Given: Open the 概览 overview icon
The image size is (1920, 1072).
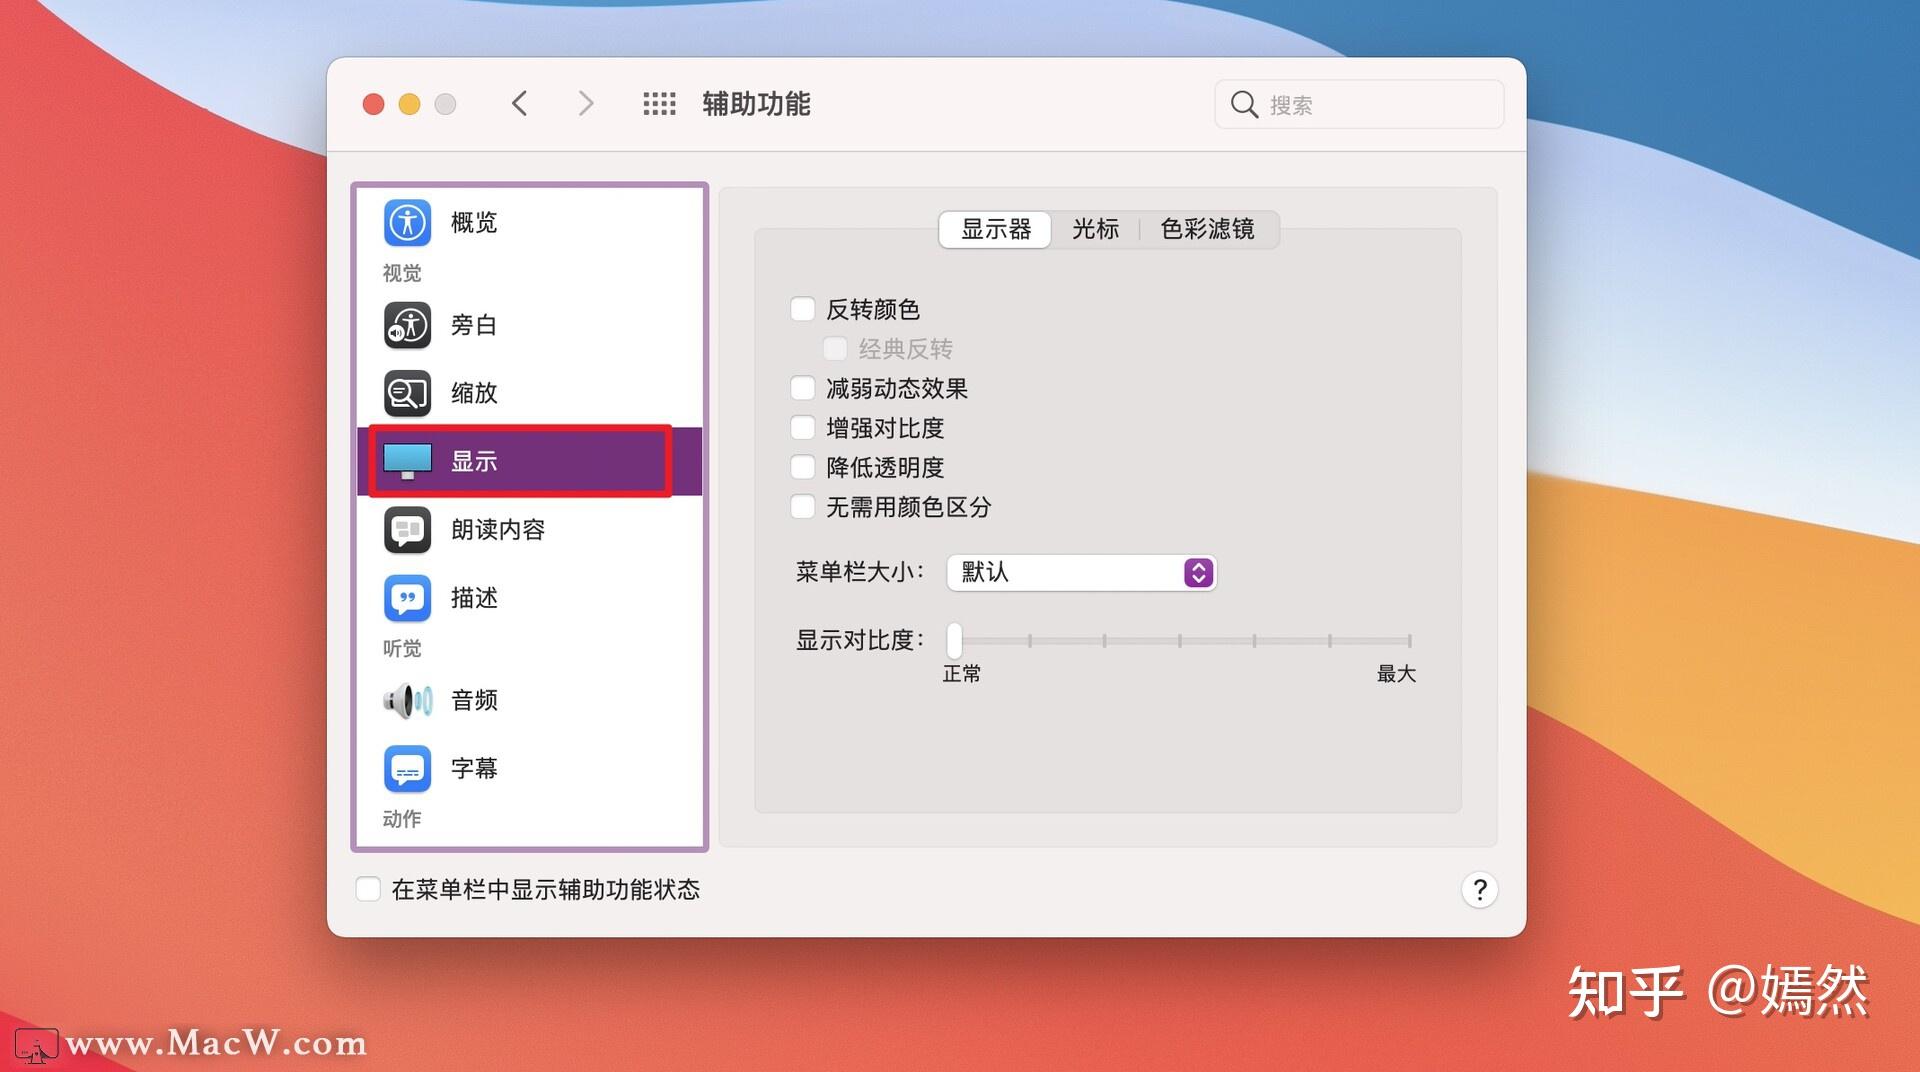Looking at the screenshot, I should click(x=407, y=222).
